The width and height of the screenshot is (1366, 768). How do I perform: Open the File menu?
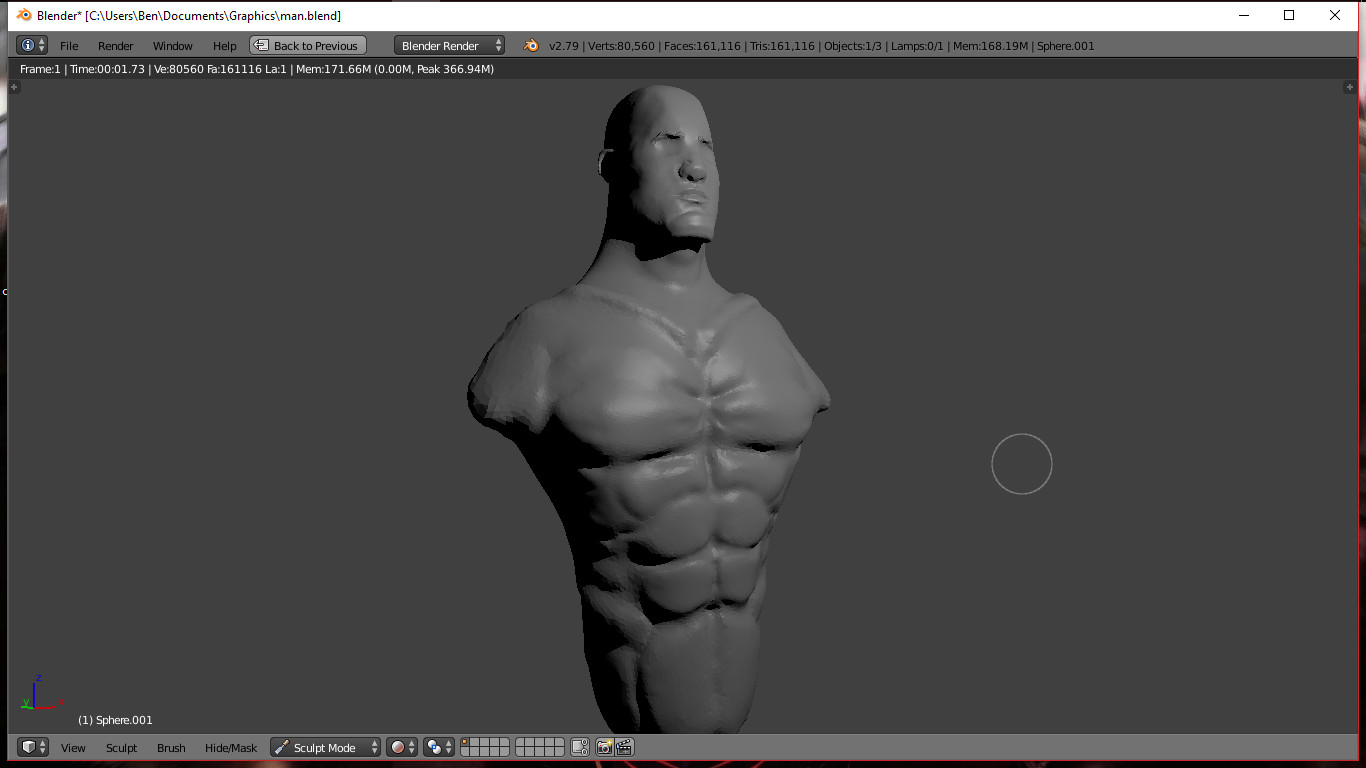click(69, 46)
